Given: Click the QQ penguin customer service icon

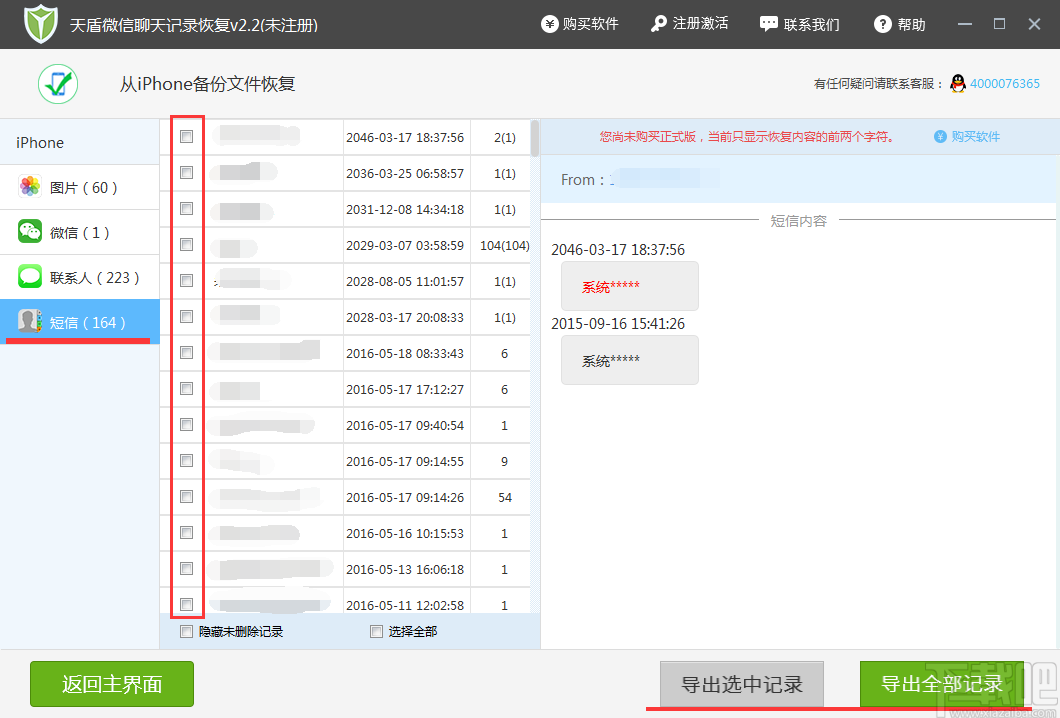Looking at the screenshot, I should click(958, 84).
